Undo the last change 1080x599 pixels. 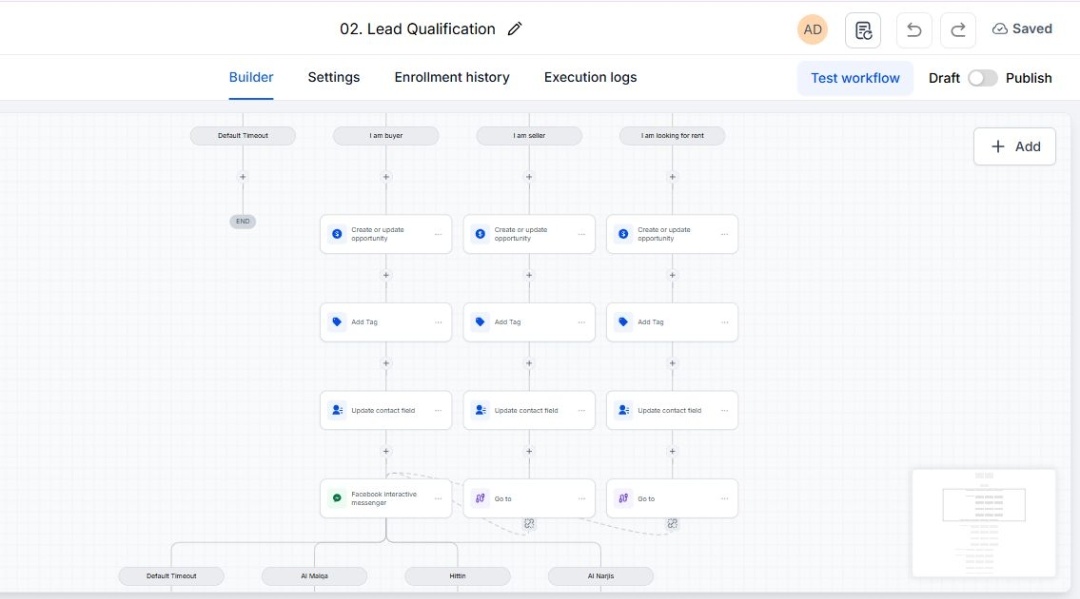[914, 30]
